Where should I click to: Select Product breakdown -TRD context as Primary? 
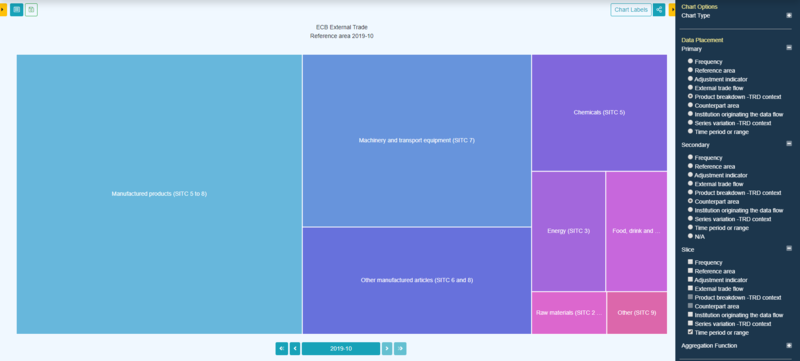[x=690, y=96]
